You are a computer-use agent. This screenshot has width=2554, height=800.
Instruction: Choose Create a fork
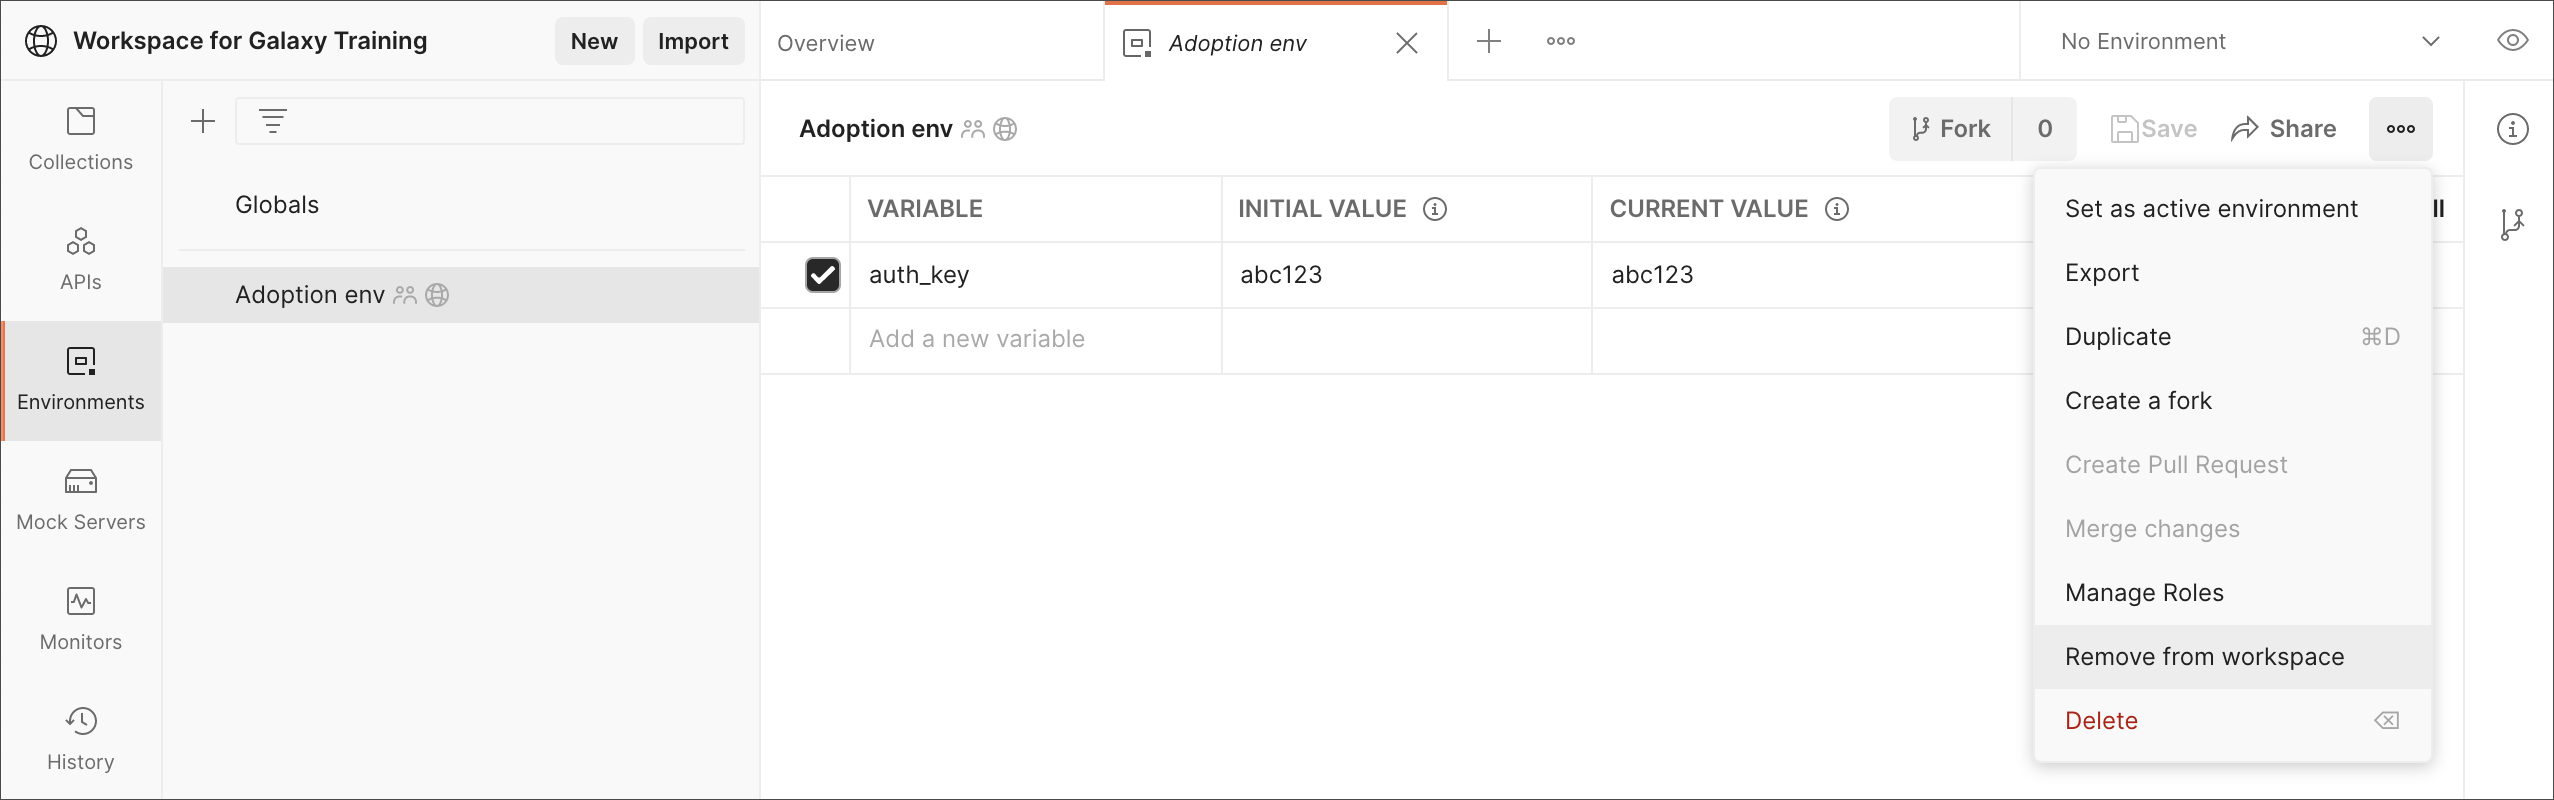[2233, 401]
